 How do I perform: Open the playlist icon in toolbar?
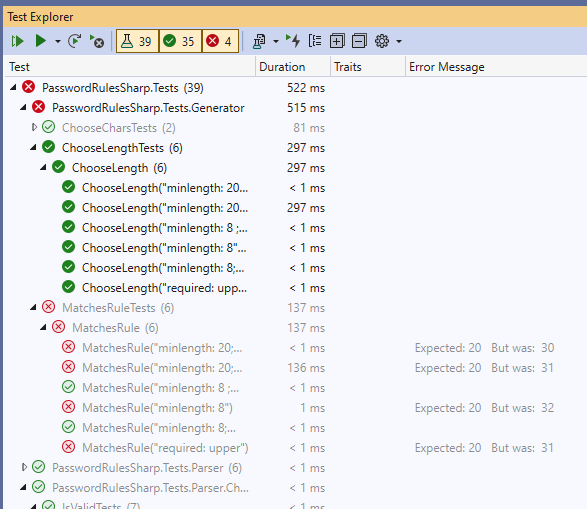pos(259,41)
